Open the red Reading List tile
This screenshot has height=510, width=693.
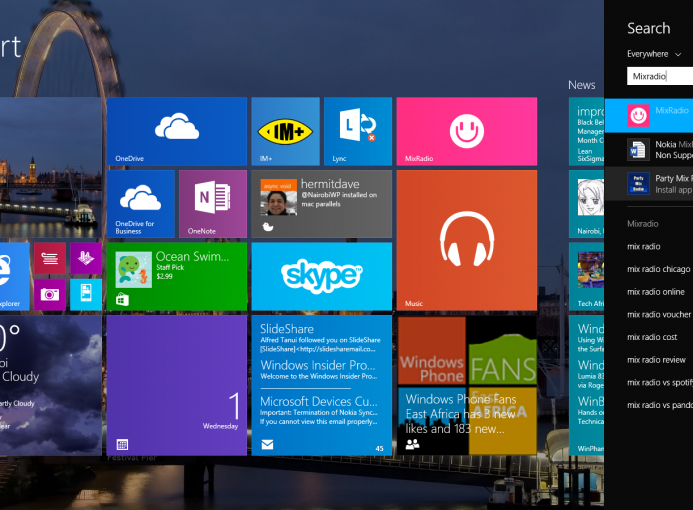50,258
